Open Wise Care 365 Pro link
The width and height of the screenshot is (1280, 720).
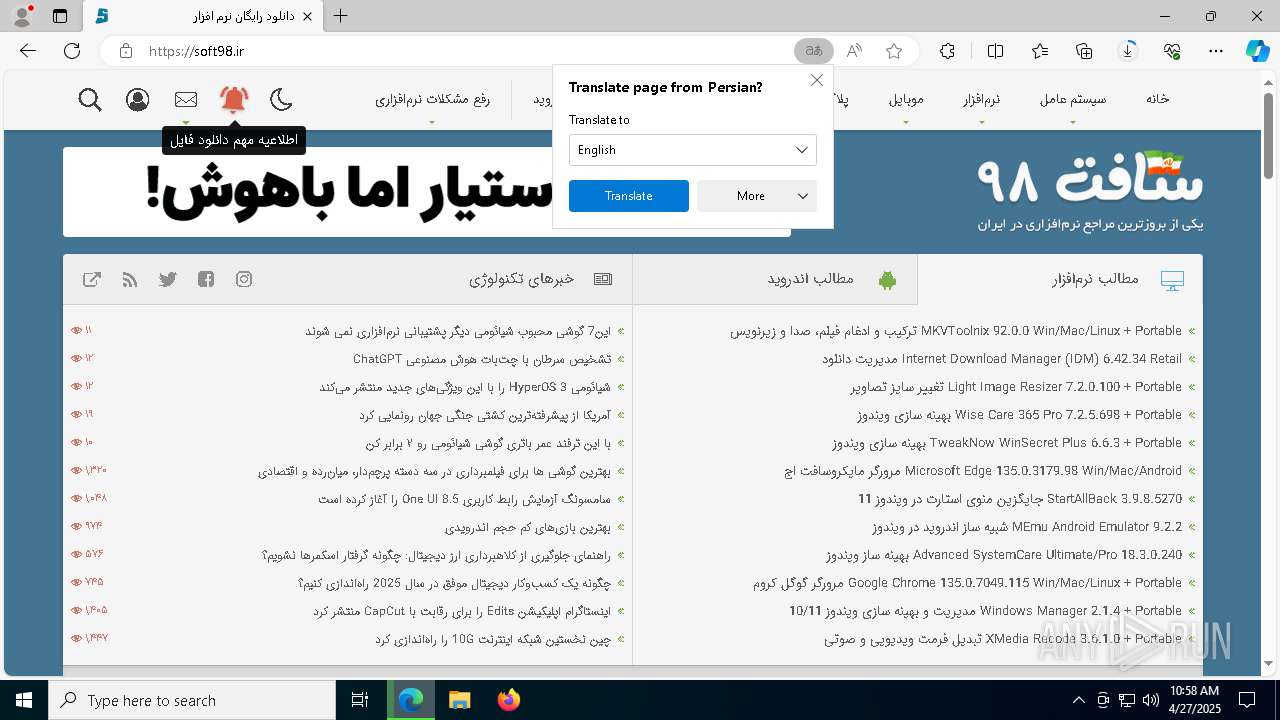click(1019, 415)
